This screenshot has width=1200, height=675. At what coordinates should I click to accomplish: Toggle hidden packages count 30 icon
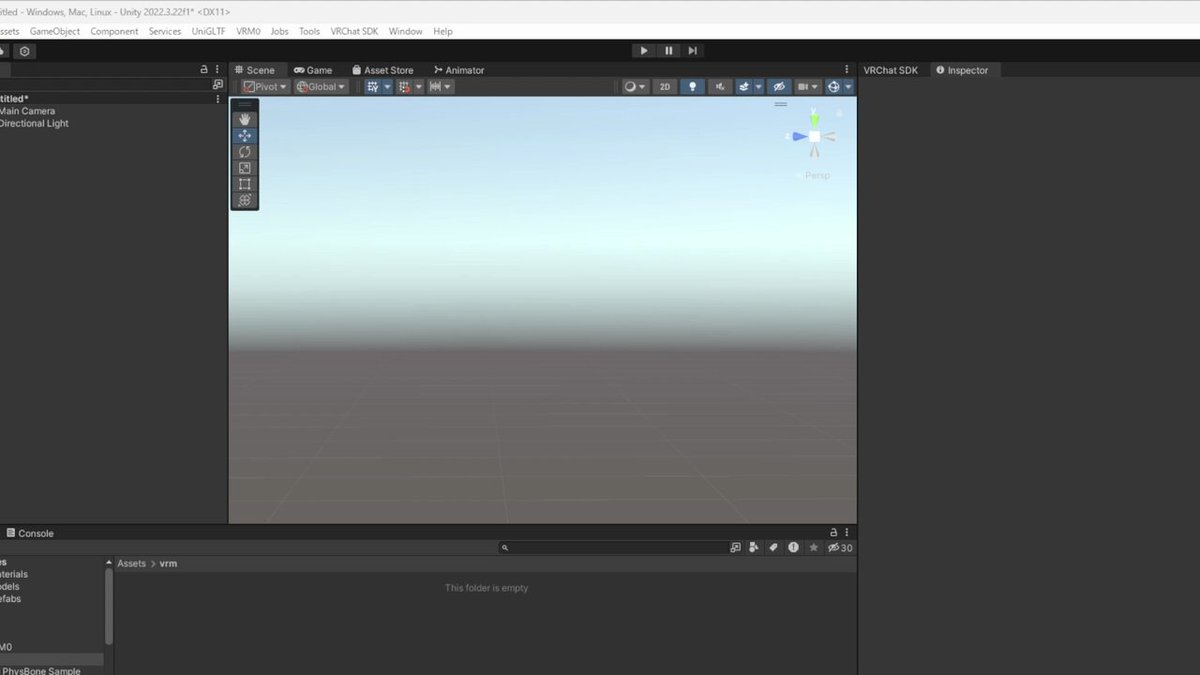point(840,548)
